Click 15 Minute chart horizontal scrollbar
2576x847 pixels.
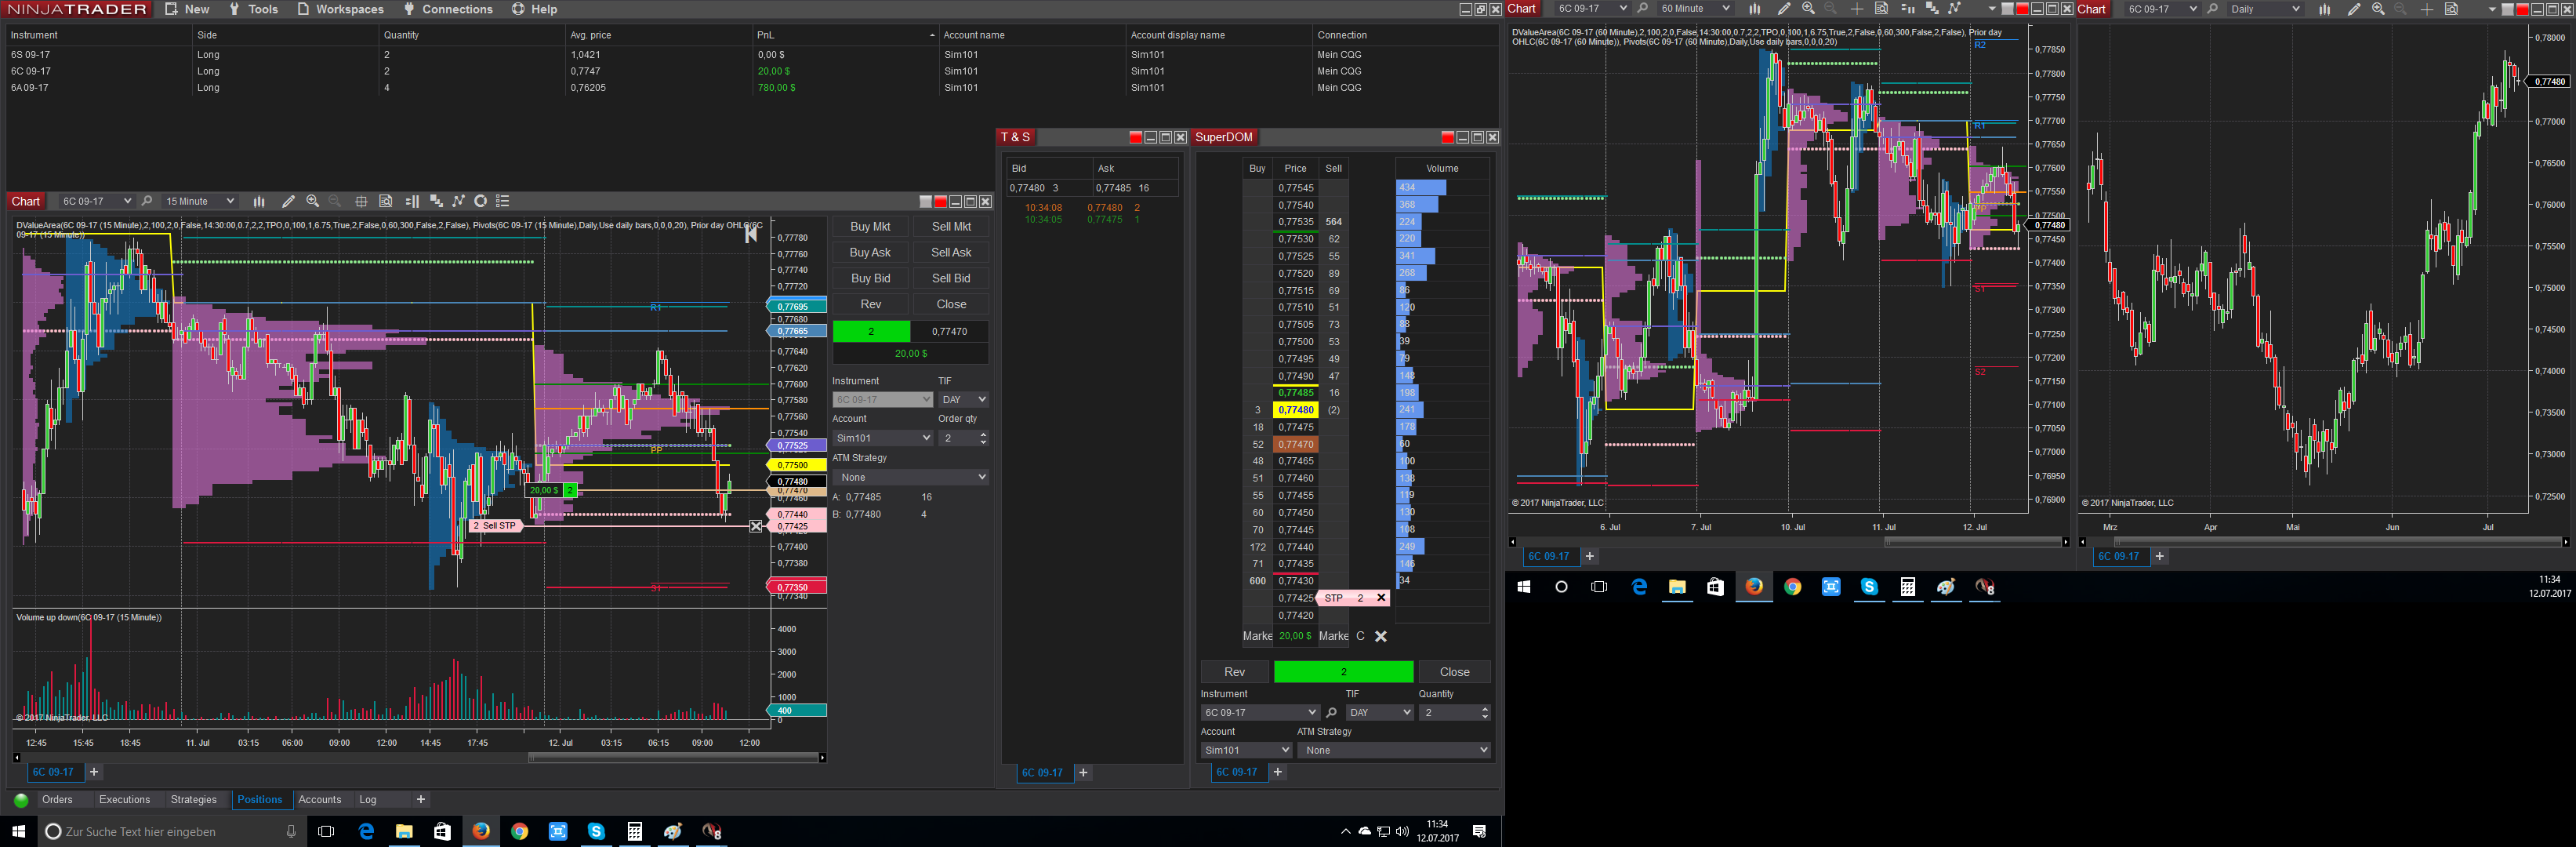coord(674,758)
